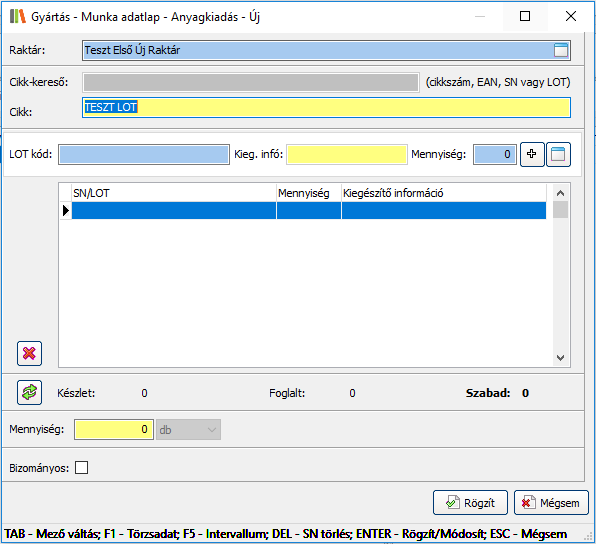Open the db unit dropdown
Image resolution: width=596 pixels, height=544 pixels.
188,430
